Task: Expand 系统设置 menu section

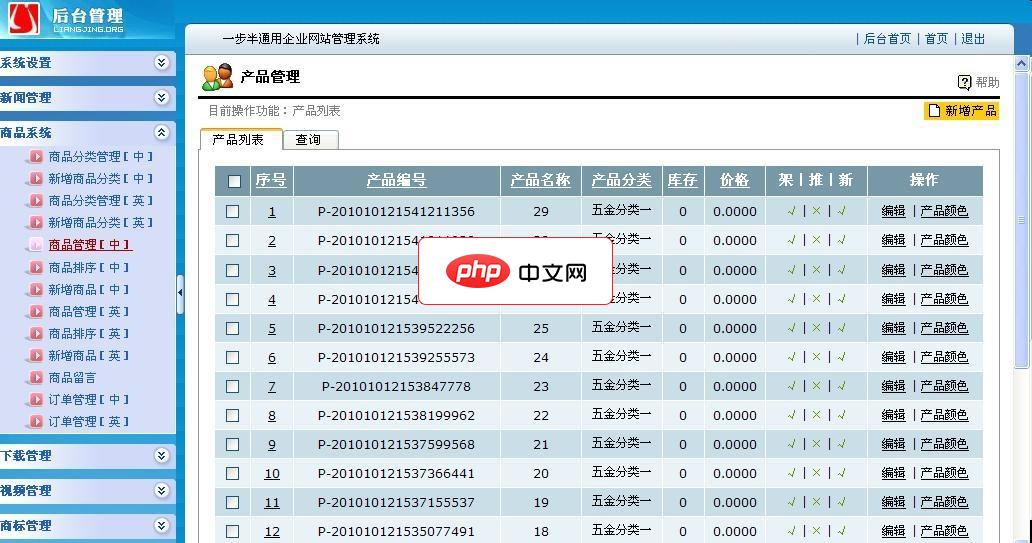Action: (161, 63)
